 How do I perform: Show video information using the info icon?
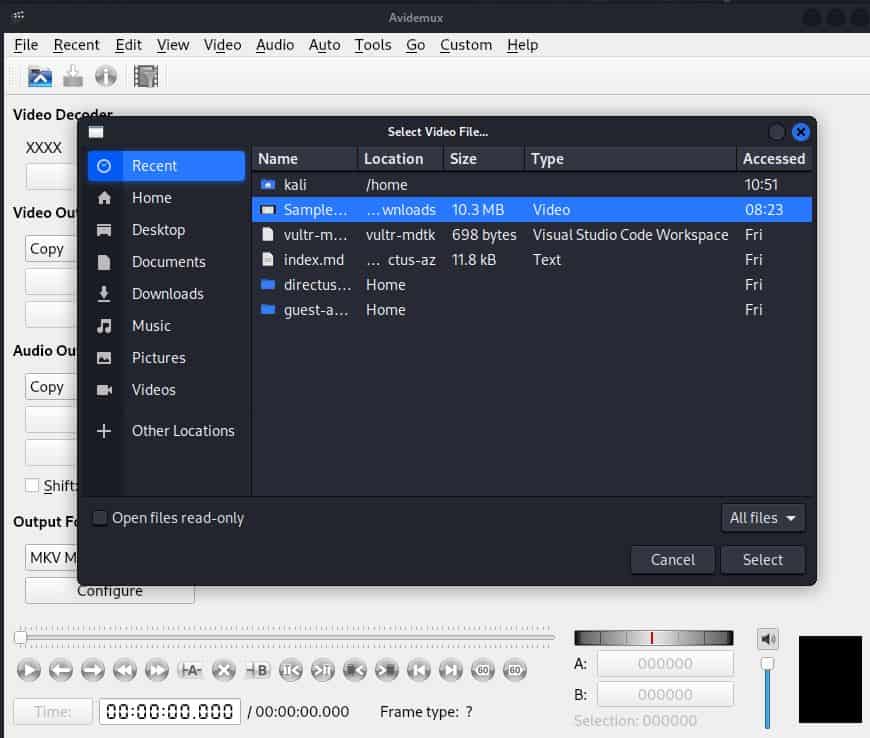(106, 76)
